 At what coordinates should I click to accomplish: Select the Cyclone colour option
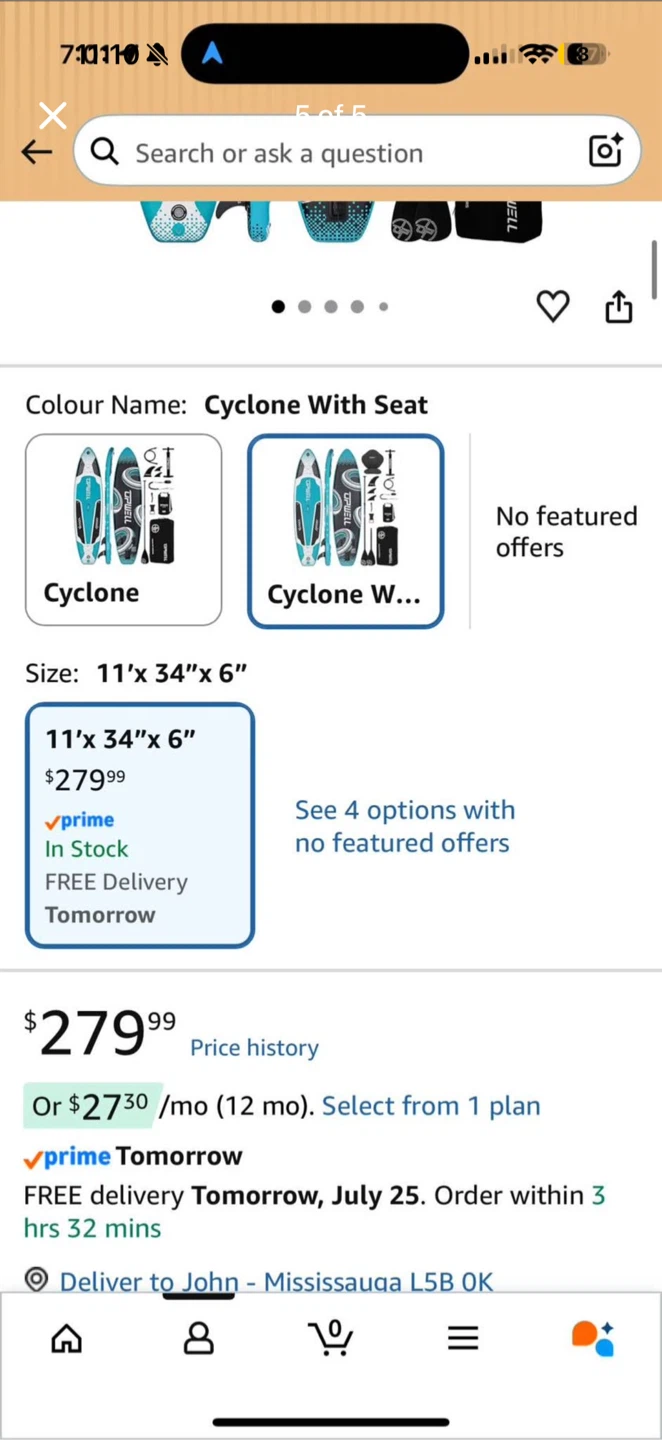[124, 530]
